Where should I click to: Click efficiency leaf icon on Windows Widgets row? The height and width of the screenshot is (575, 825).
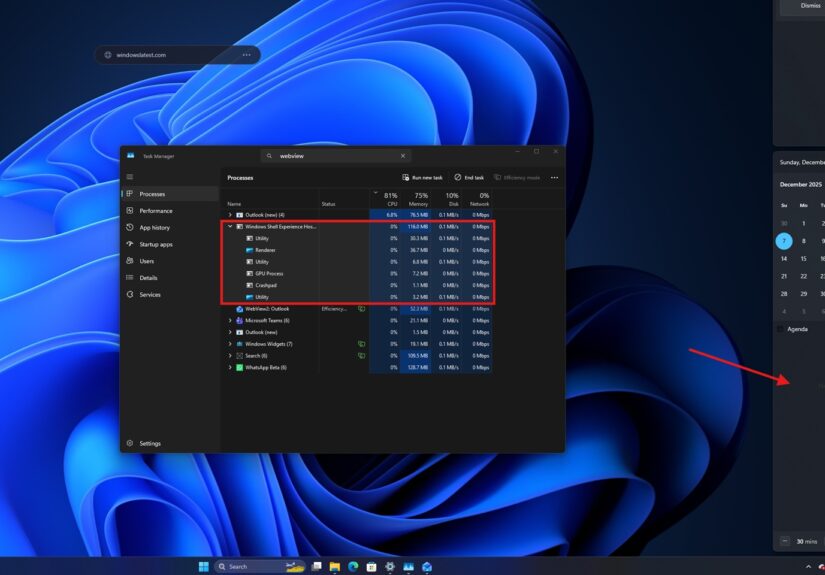(361, 344)
